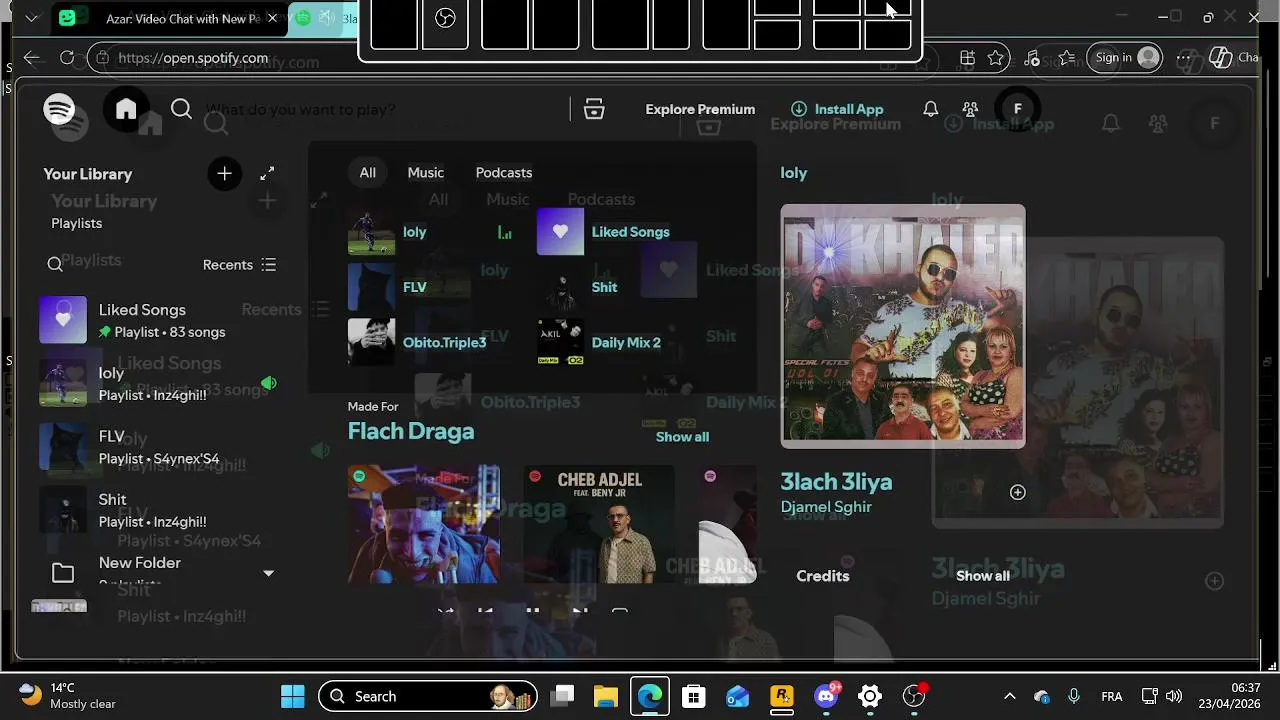Click Install App
Screen dimensions: 1280x720
(x=837, y=109)
